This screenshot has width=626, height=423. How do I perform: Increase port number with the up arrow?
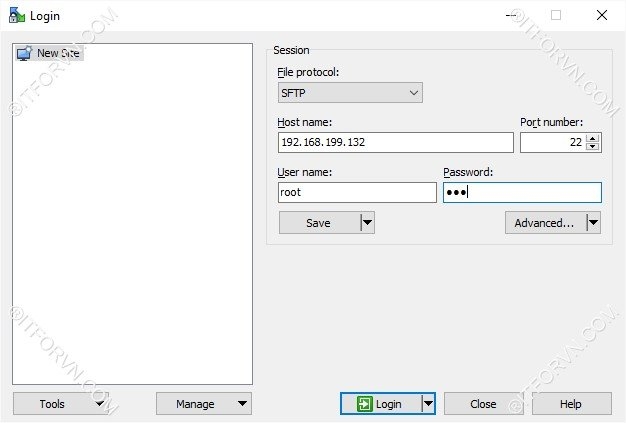pos(593,138)
